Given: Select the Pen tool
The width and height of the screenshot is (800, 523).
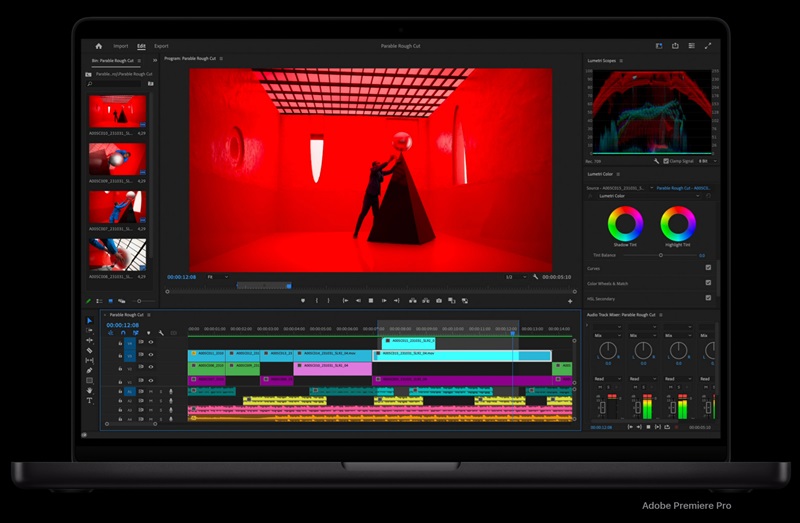Looking at the screenshot, I should coord(89,370).
